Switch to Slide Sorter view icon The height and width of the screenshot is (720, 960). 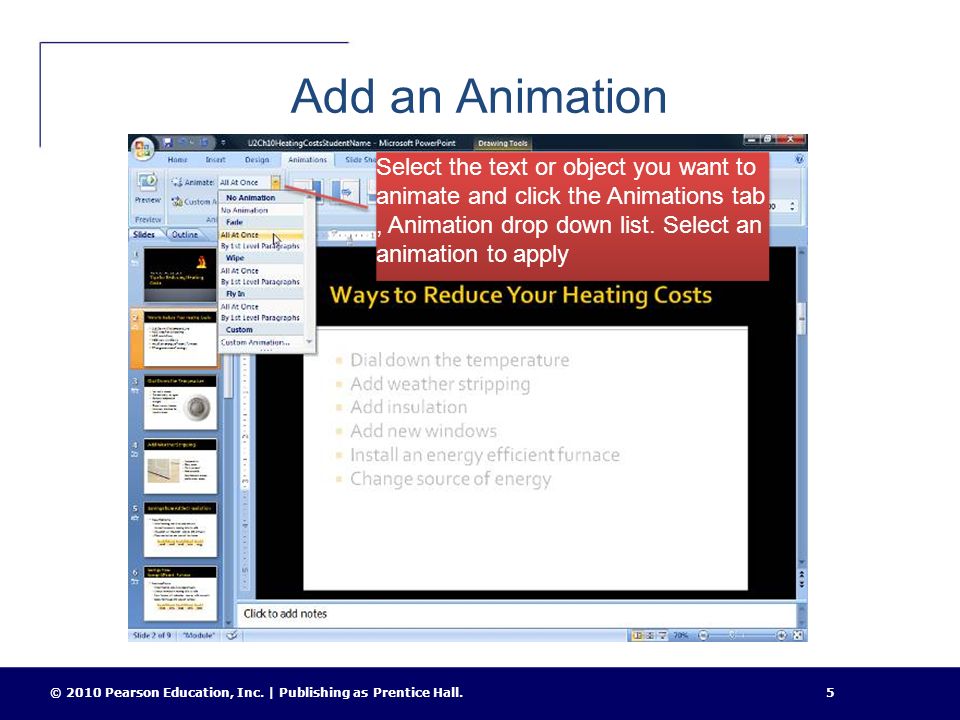click(x=650, y=636)
